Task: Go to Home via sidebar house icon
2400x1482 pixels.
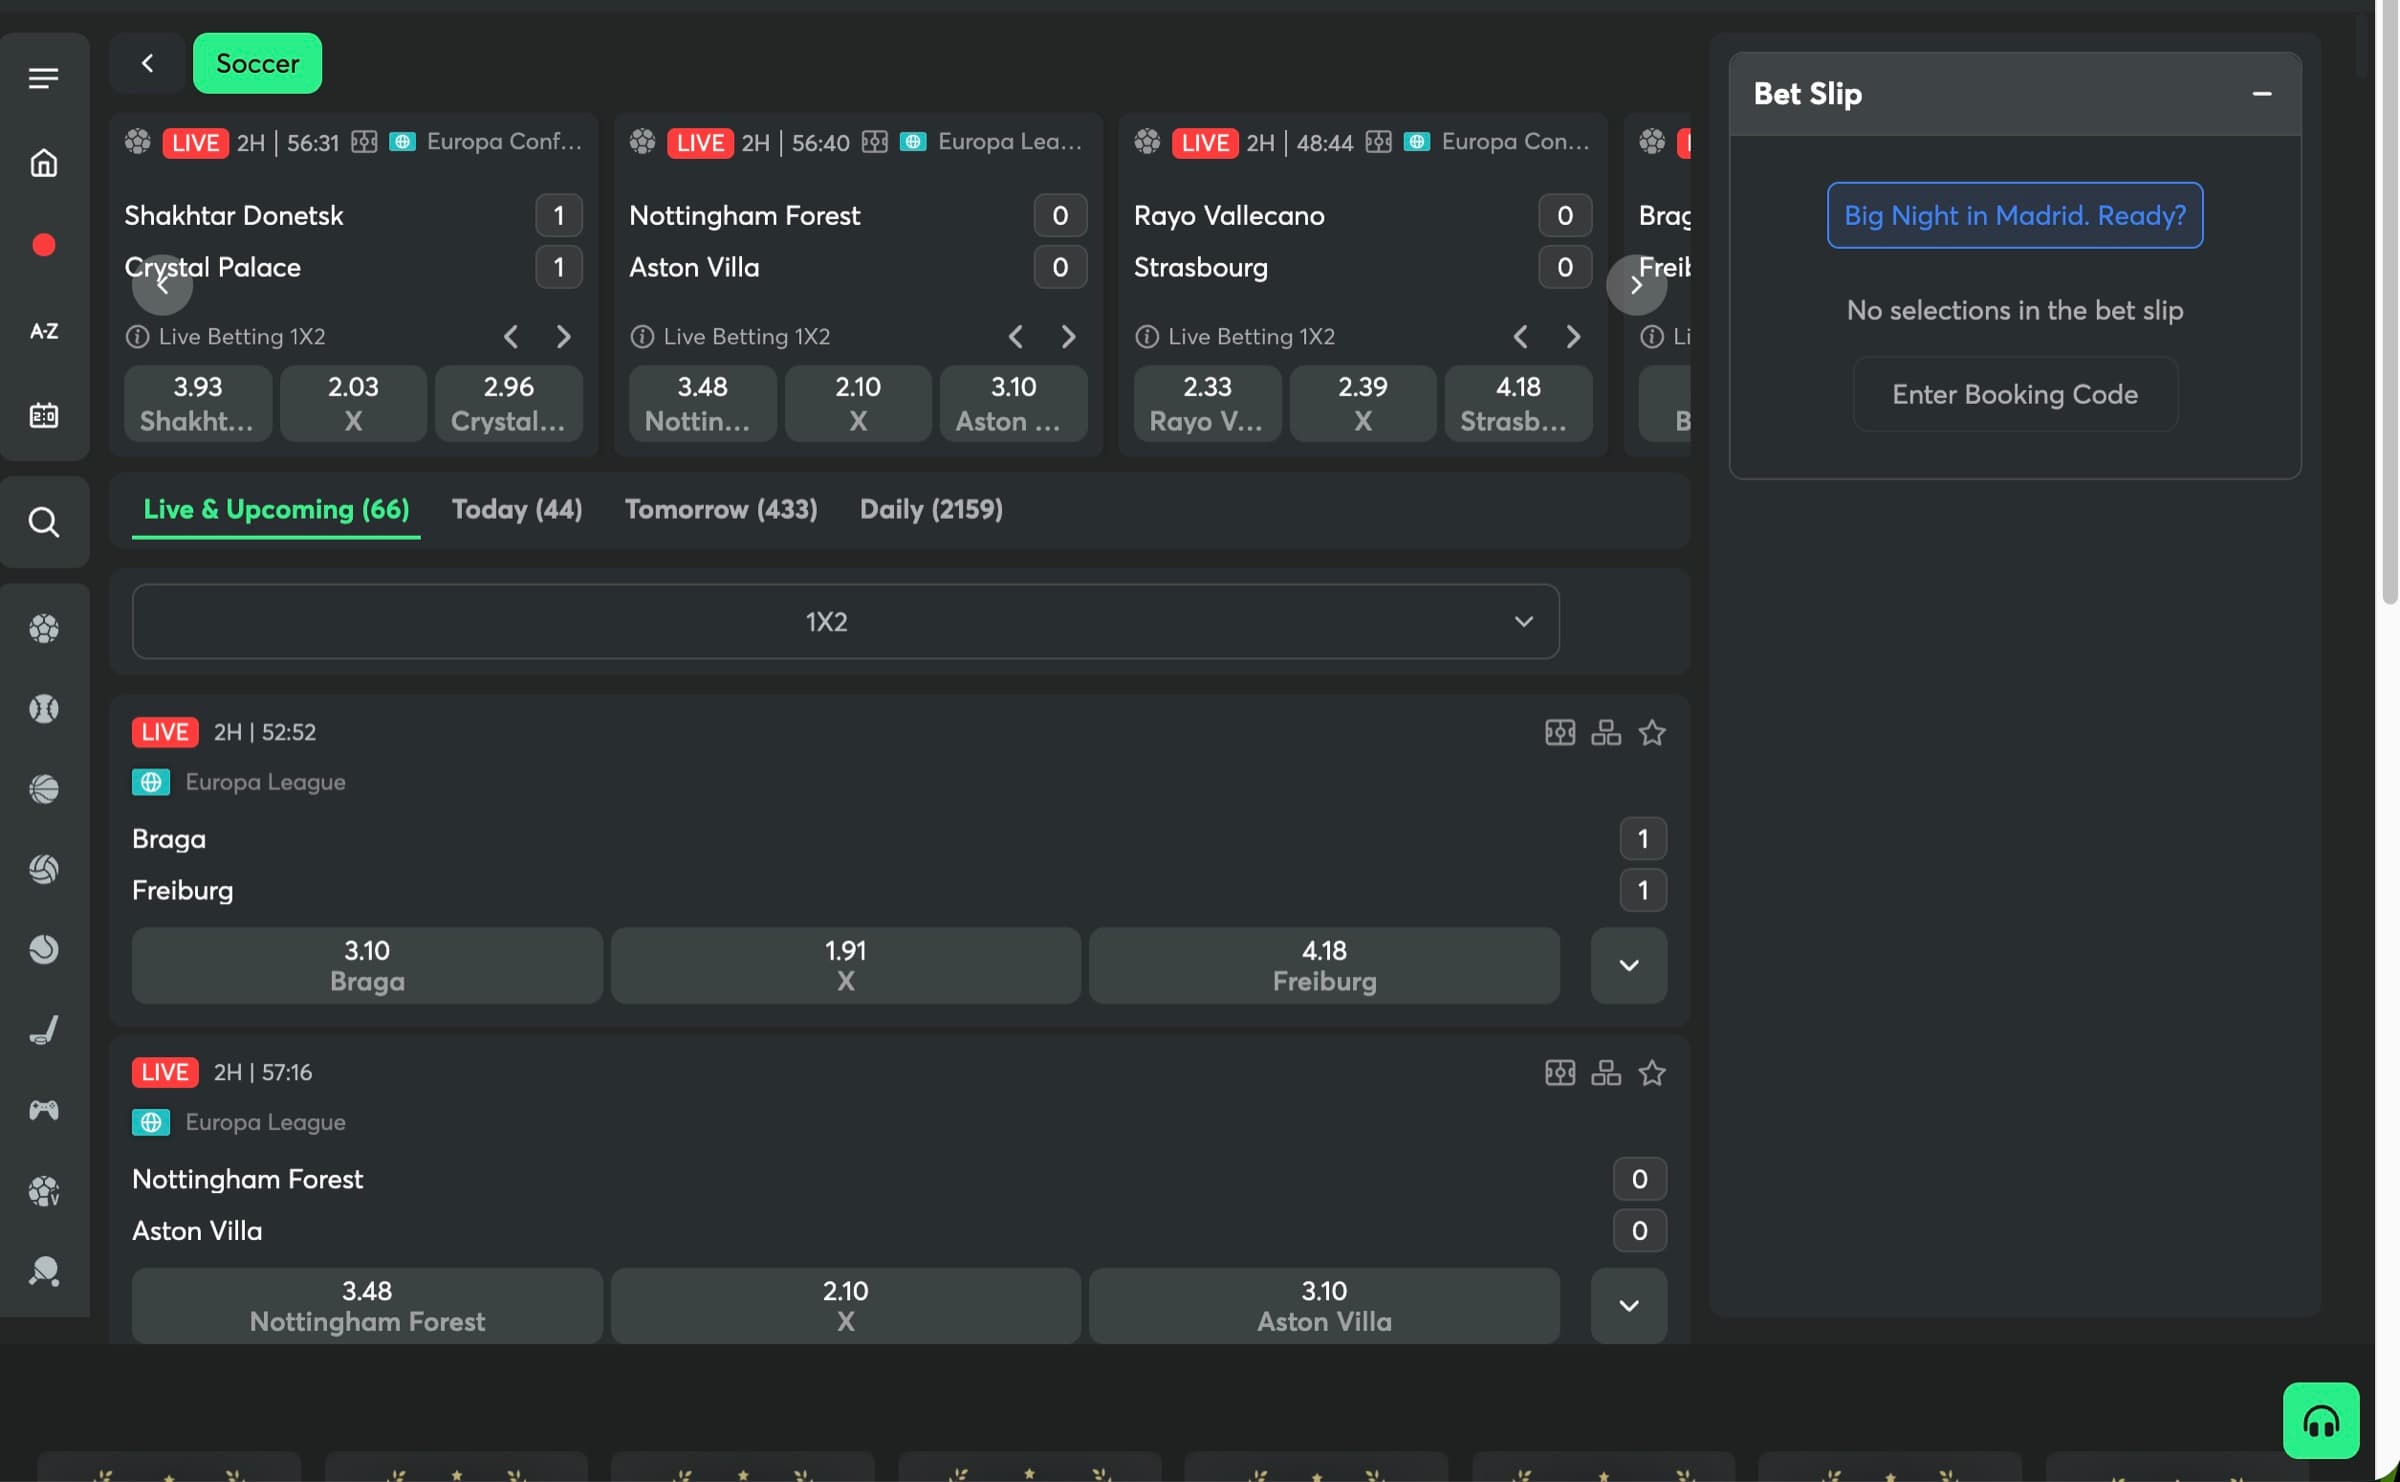Action: coord(43,162)
